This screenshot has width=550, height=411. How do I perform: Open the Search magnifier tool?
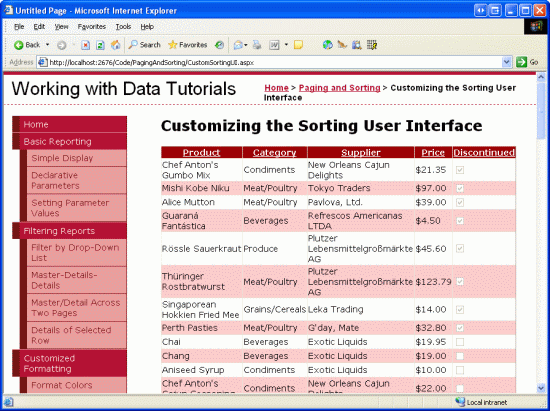coord(133,45)
